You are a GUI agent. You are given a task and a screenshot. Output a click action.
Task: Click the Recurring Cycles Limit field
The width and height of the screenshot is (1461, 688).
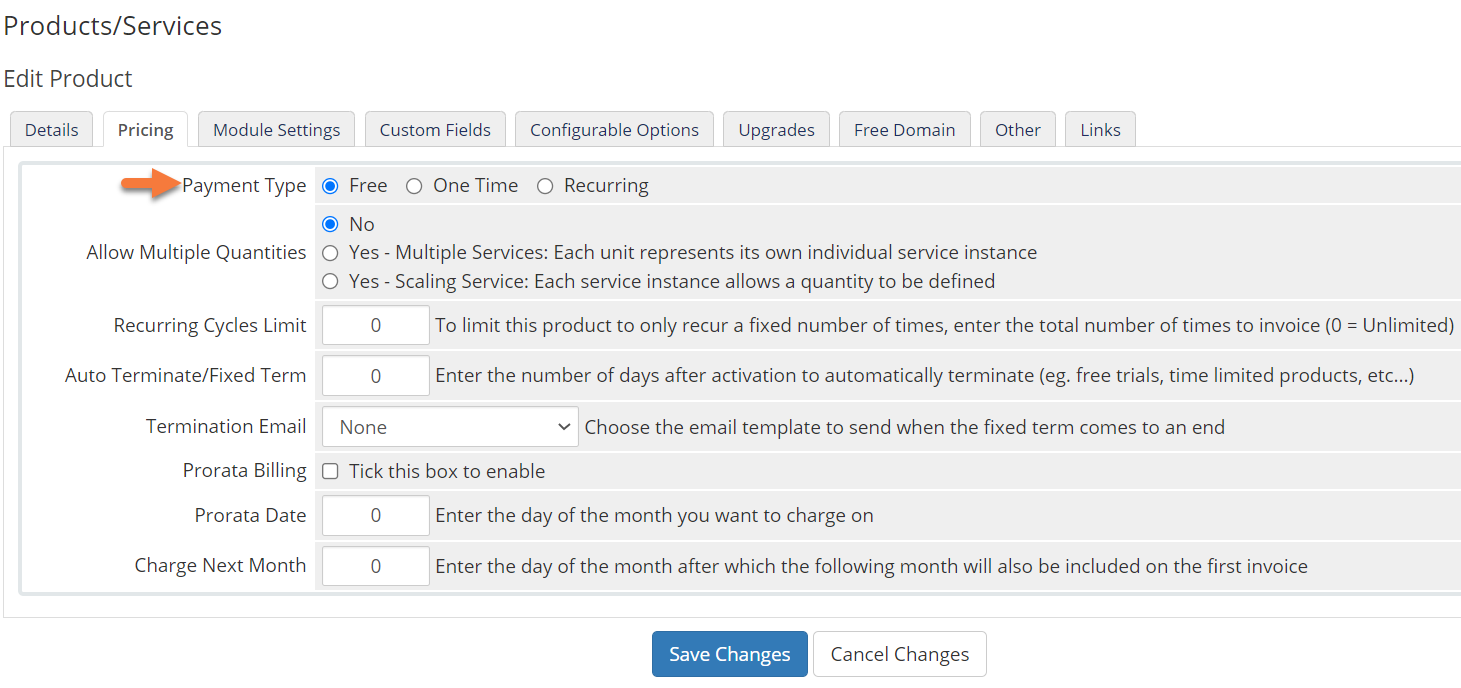pos(375,326)
